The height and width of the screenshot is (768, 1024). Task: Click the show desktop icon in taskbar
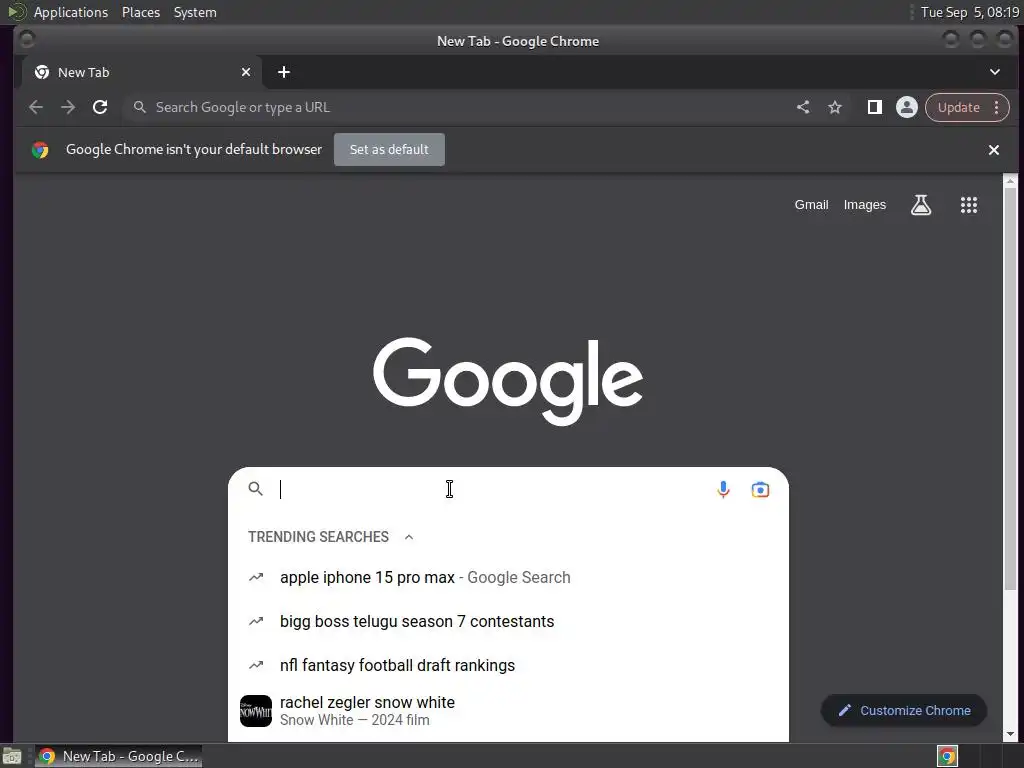click(x=12, y=756)
